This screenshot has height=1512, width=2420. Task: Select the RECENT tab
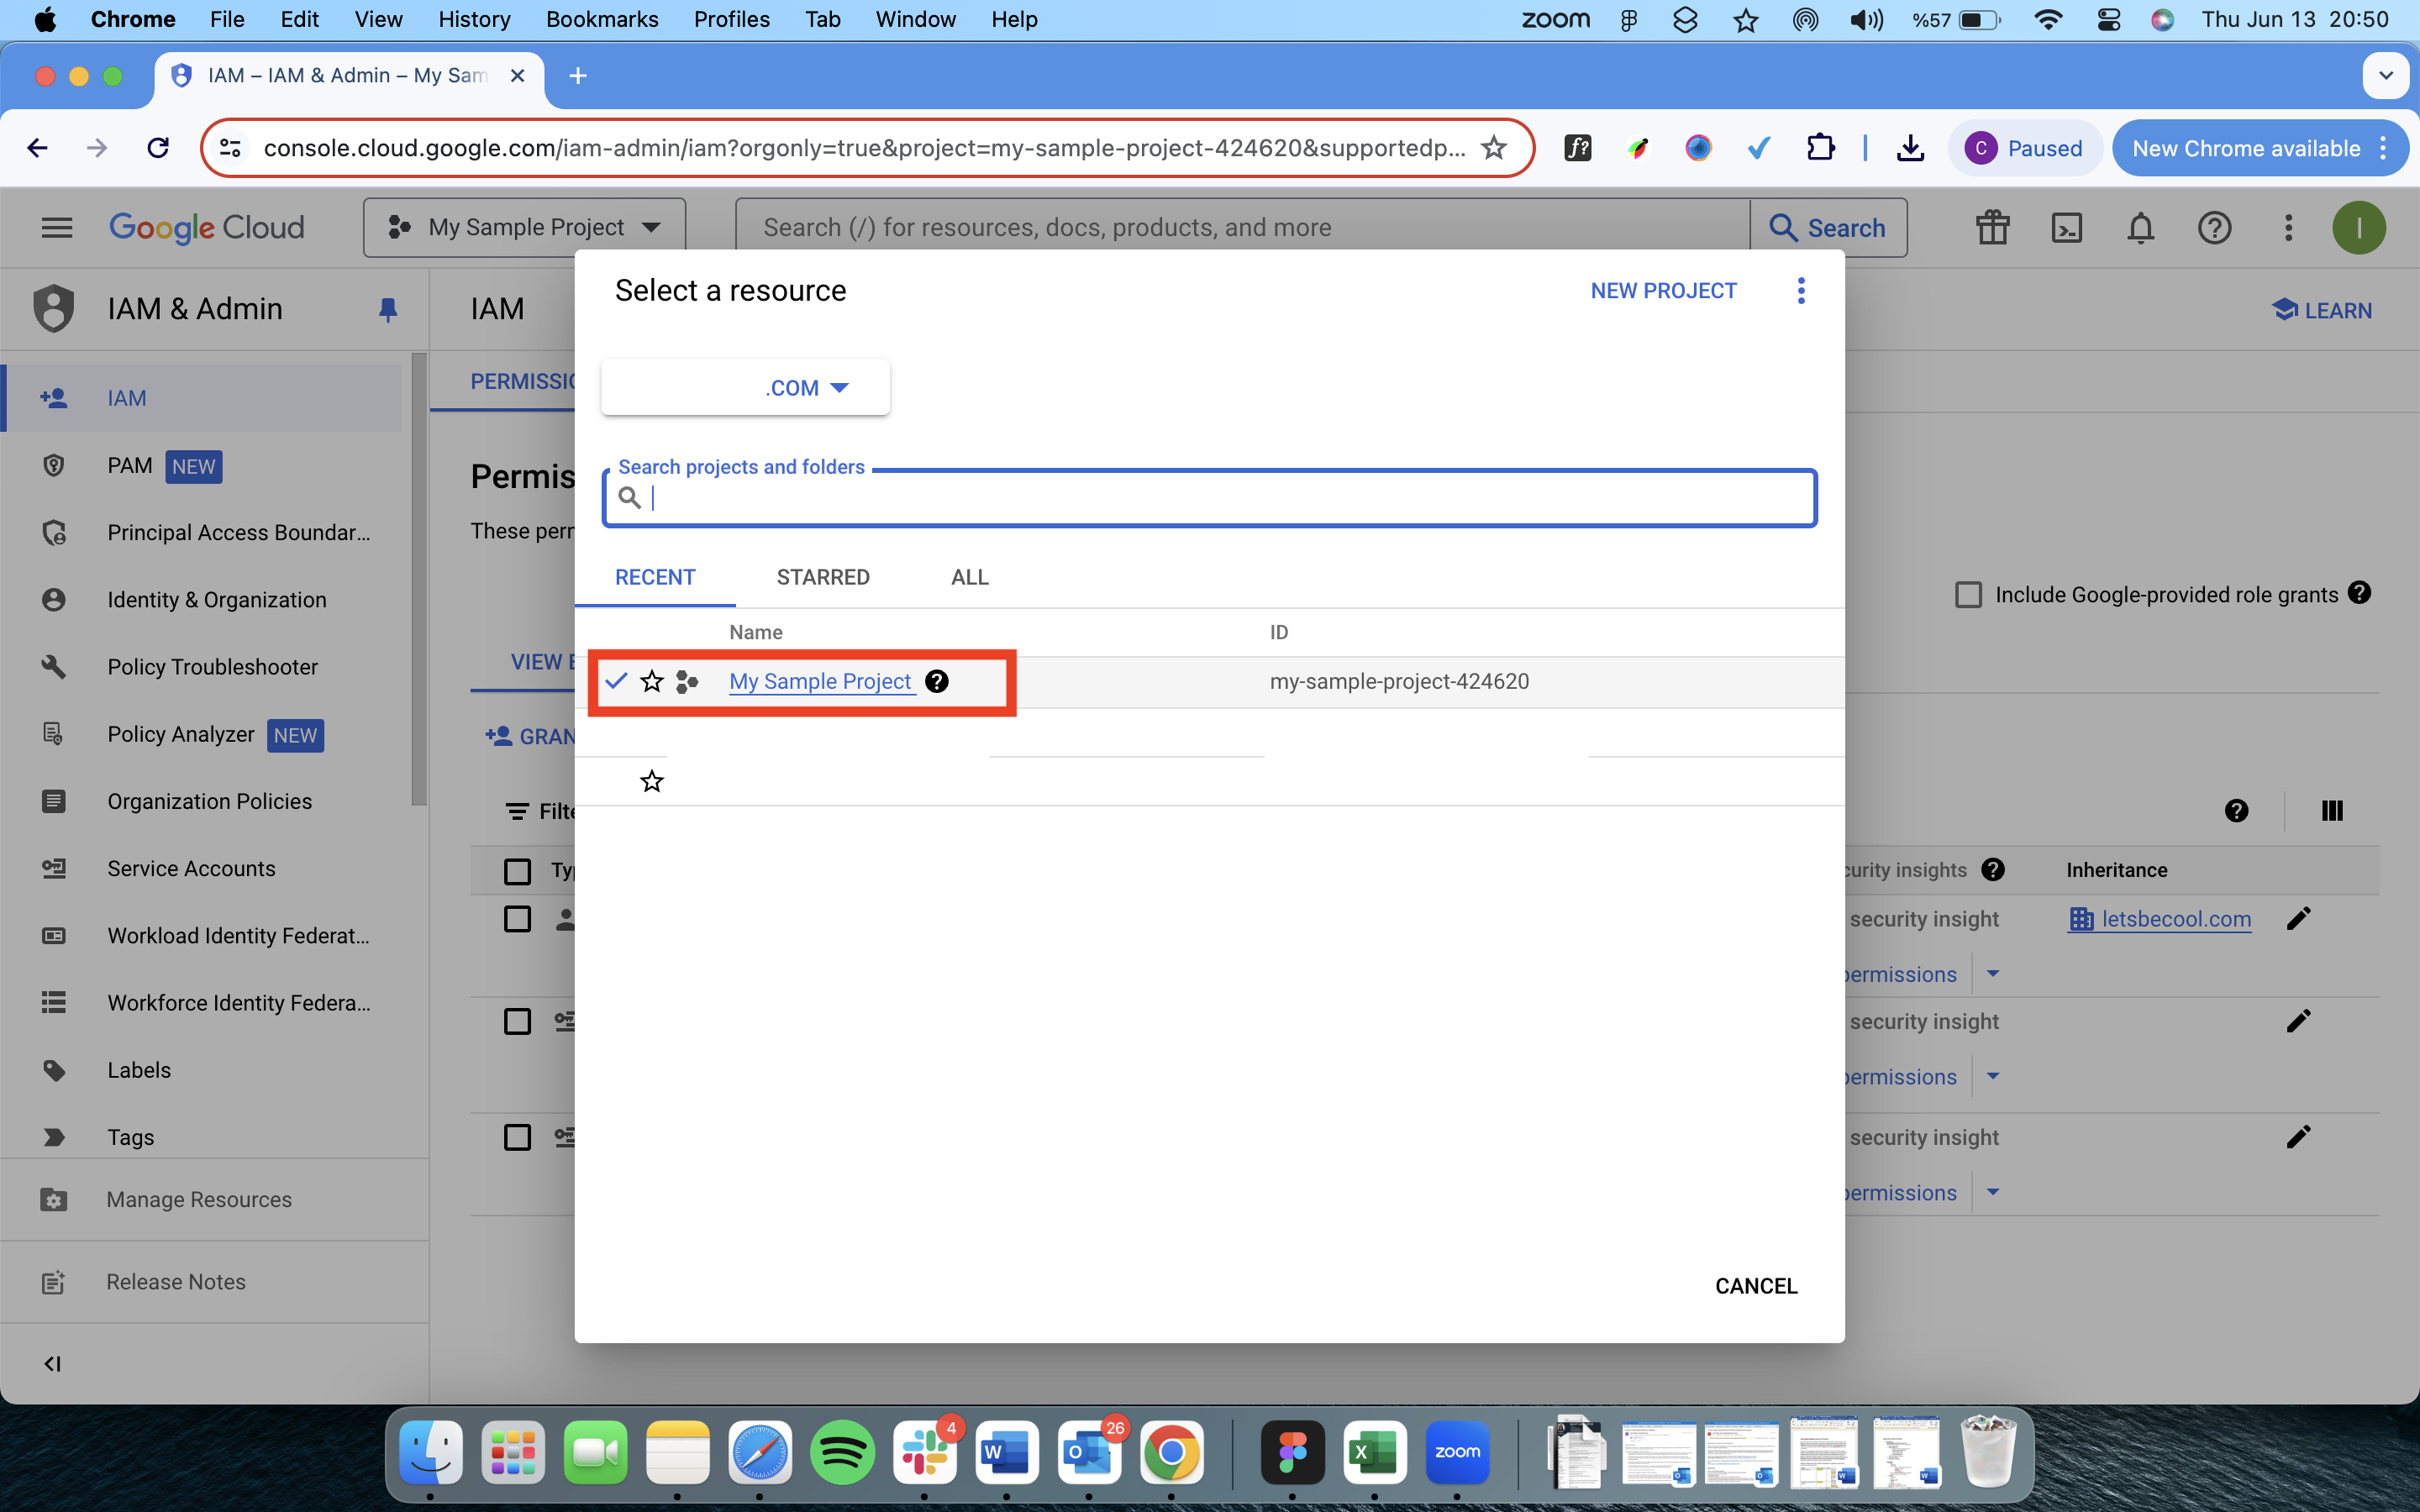point(655,577)
